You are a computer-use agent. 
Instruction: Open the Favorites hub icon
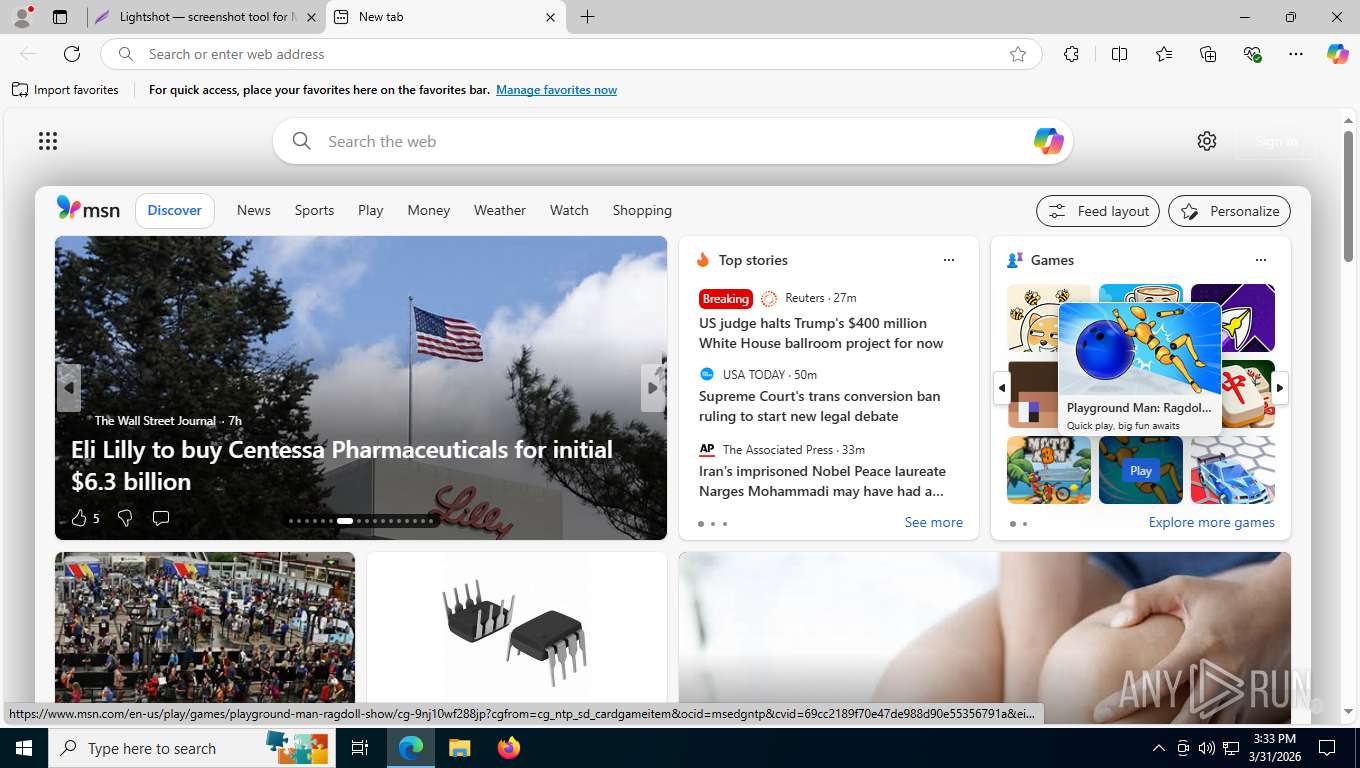[x=1164, y=54]
